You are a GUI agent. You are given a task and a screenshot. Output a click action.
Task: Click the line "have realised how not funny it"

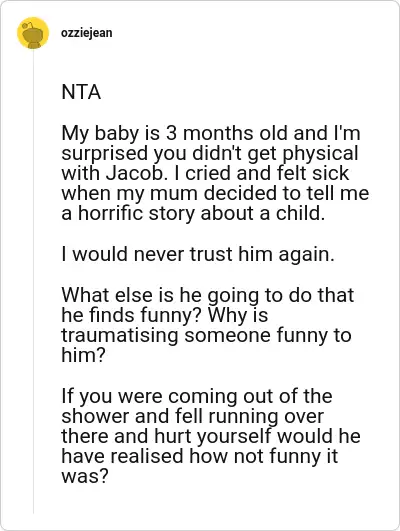click(199, 456)
